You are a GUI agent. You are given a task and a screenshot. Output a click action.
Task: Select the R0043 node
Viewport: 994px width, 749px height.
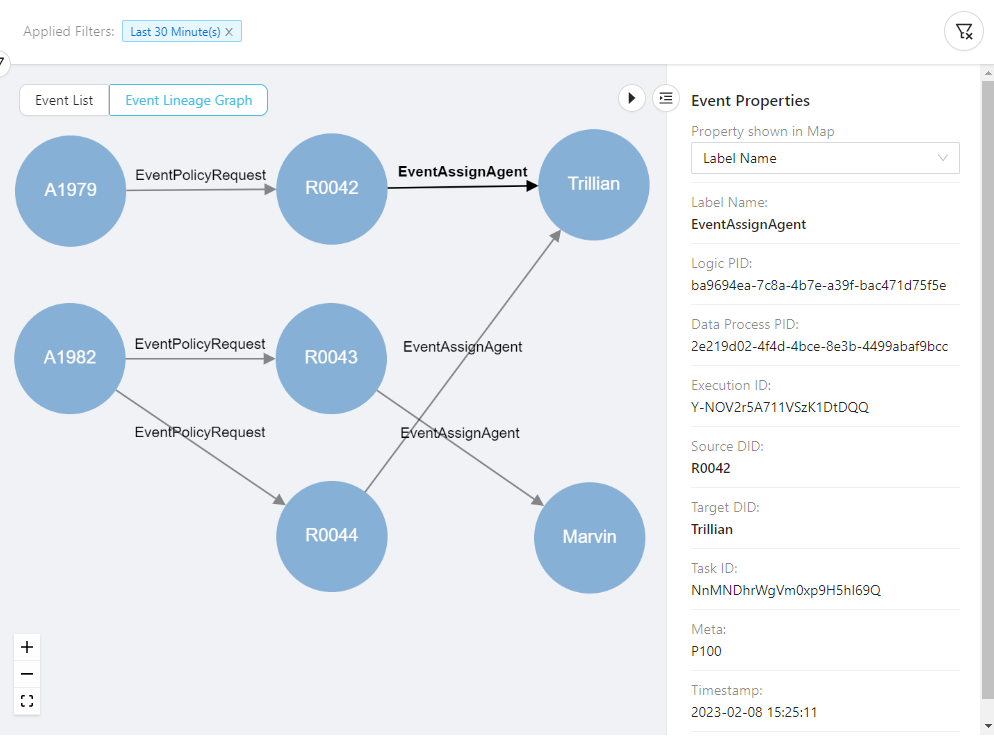(x=331, y=357)
